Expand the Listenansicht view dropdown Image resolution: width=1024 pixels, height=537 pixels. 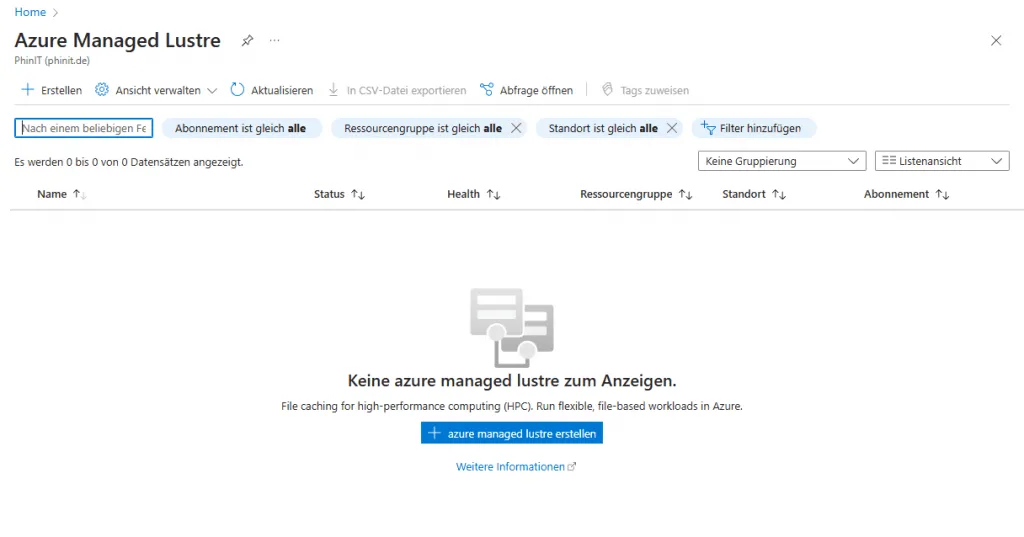(941, 161)
